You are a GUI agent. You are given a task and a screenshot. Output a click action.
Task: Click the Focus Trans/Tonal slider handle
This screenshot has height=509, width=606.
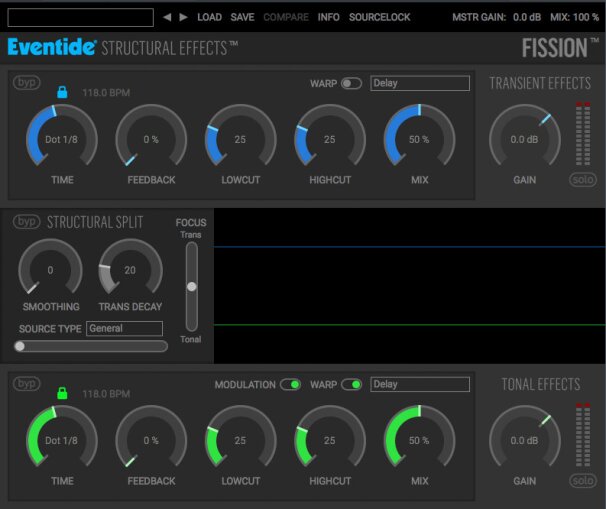point(192,286)
